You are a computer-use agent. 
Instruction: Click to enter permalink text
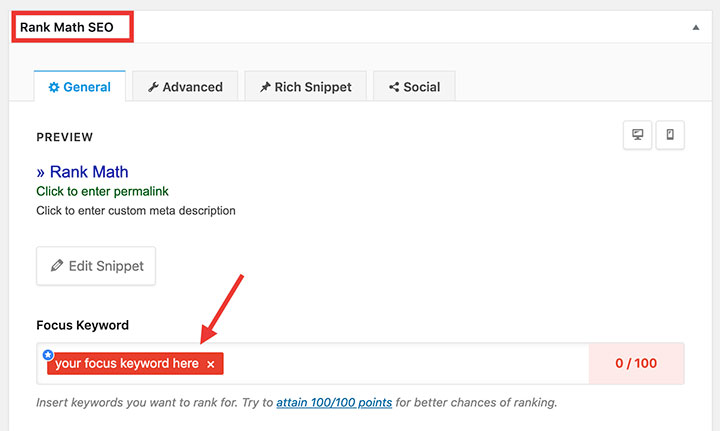click(x=102, y=191)
